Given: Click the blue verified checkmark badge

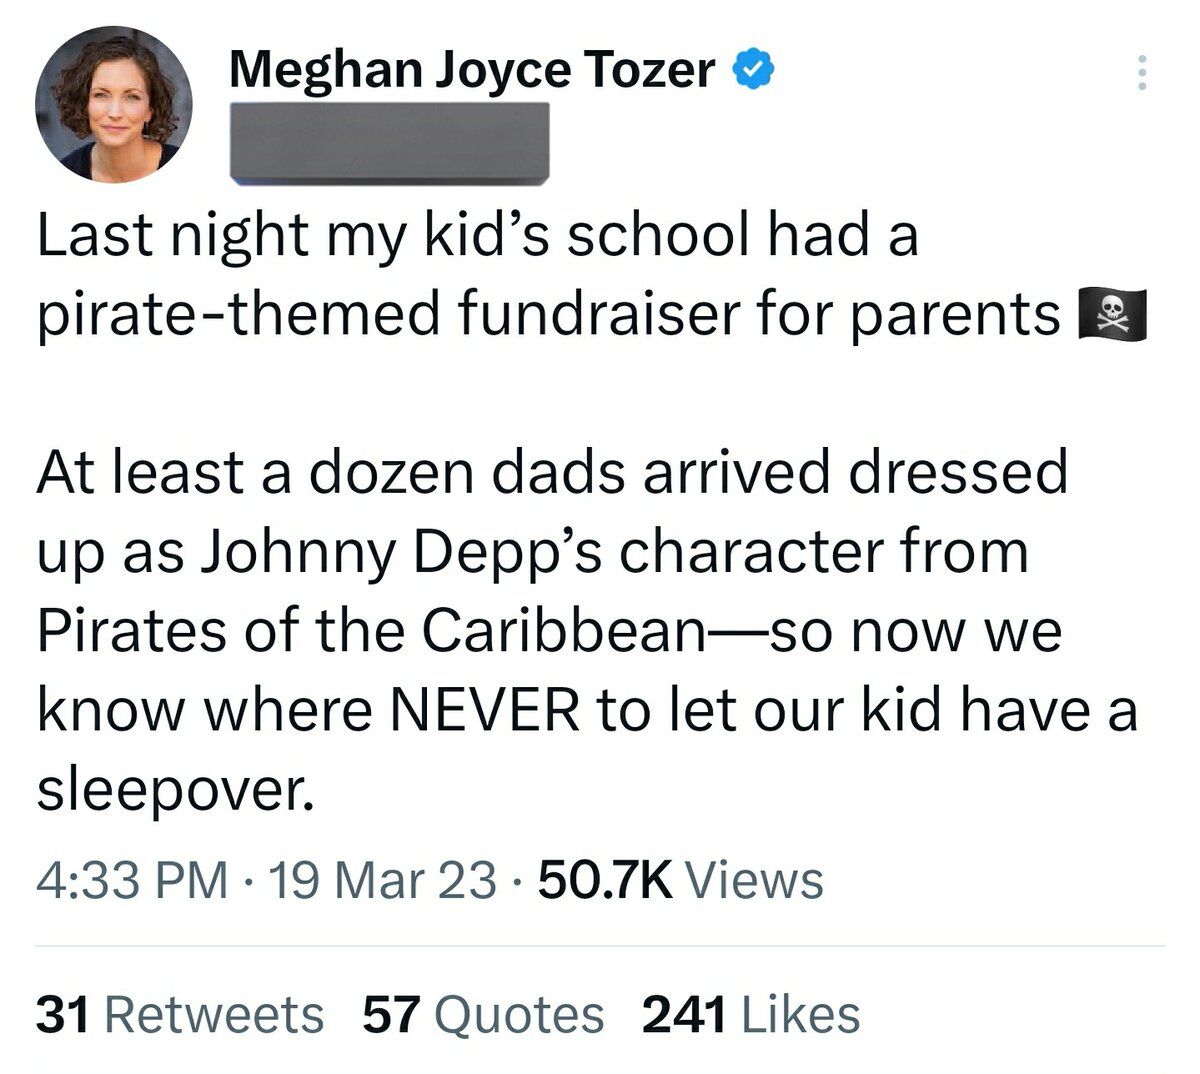Looking at the screenshot, I should click(x=755, y=70).
